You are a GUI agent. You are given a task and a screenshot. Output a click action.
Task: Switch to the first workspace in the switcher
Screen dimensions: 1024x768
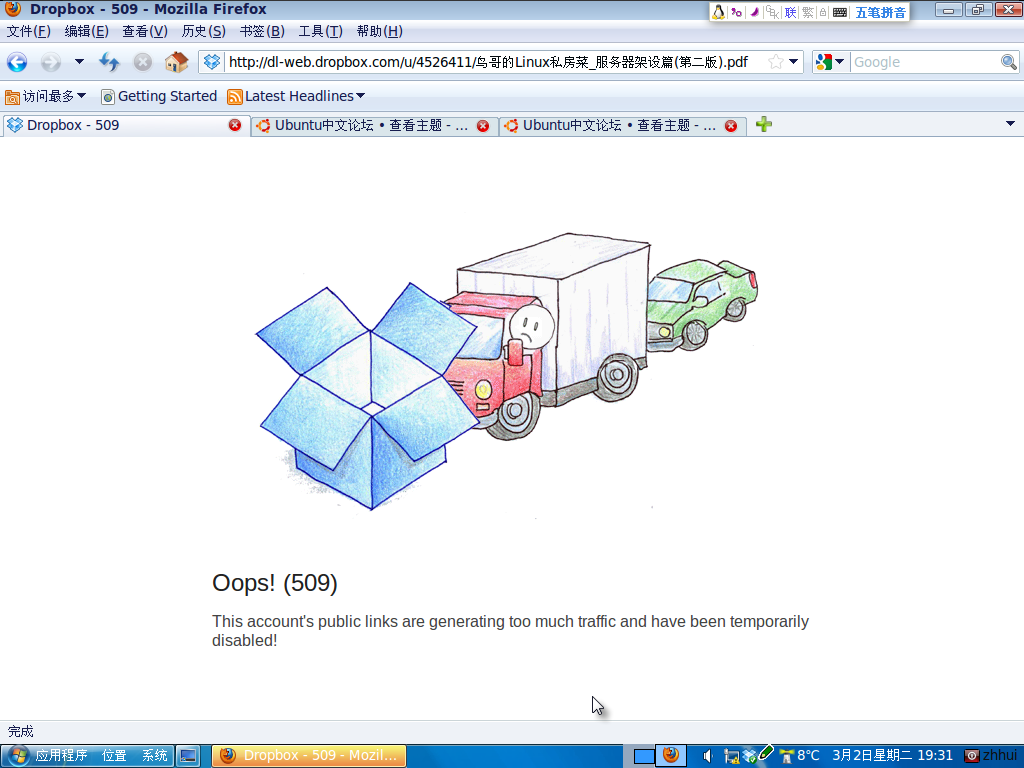pyautogui.click(x=644, y=756)
